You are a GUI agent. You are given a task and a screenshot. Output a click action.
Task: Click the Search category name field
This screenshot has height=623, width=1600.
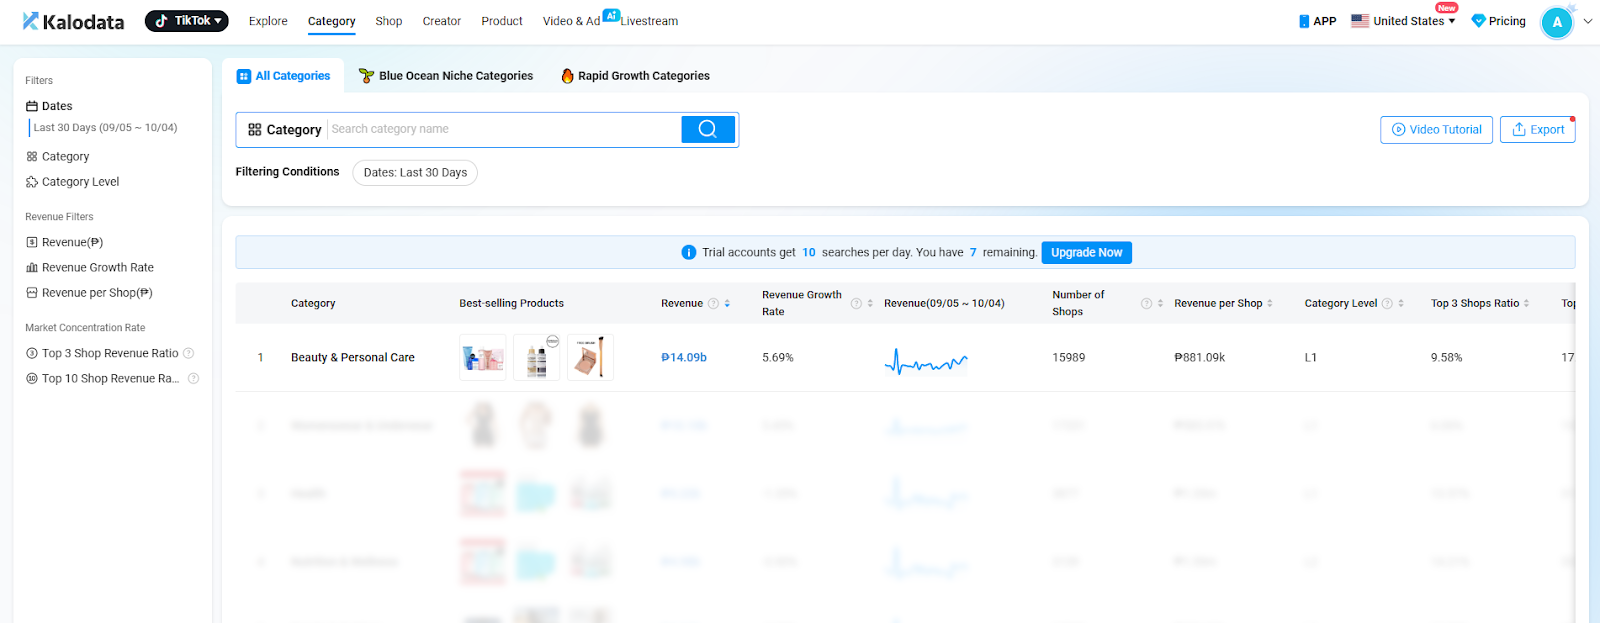(503, 129)
